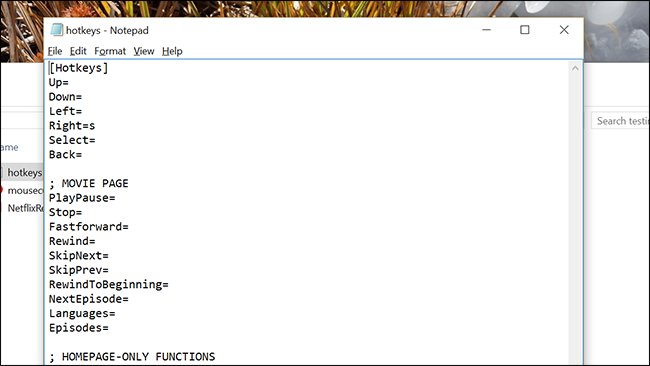The image size is (650, 366).
Task: Open the View menu in Notepad
Action: tap(144, 51)
